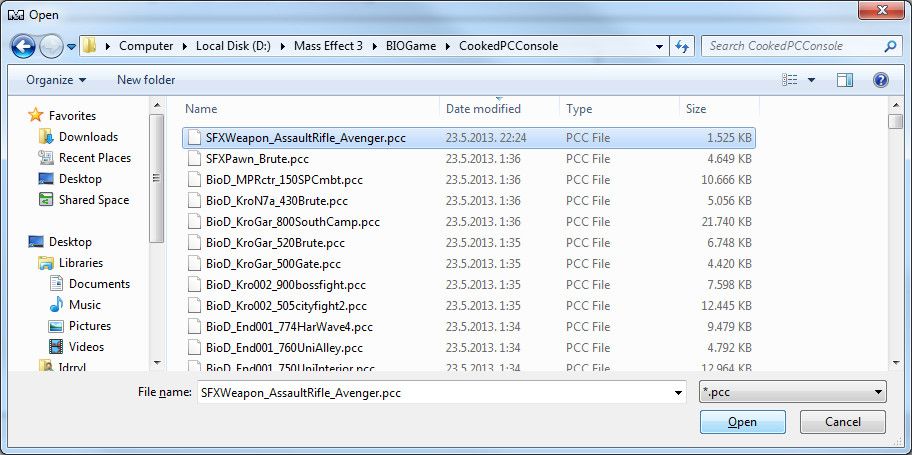Click the file list scroll down arrow

895,364
